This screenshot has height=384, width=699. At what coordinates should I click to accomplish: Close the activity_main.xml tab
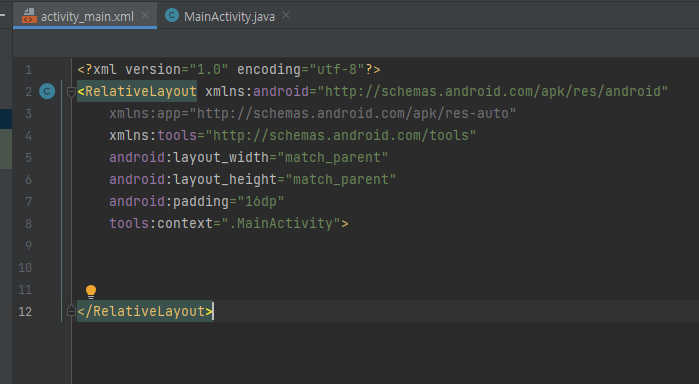pyautogui.click(x=145, y=15)
